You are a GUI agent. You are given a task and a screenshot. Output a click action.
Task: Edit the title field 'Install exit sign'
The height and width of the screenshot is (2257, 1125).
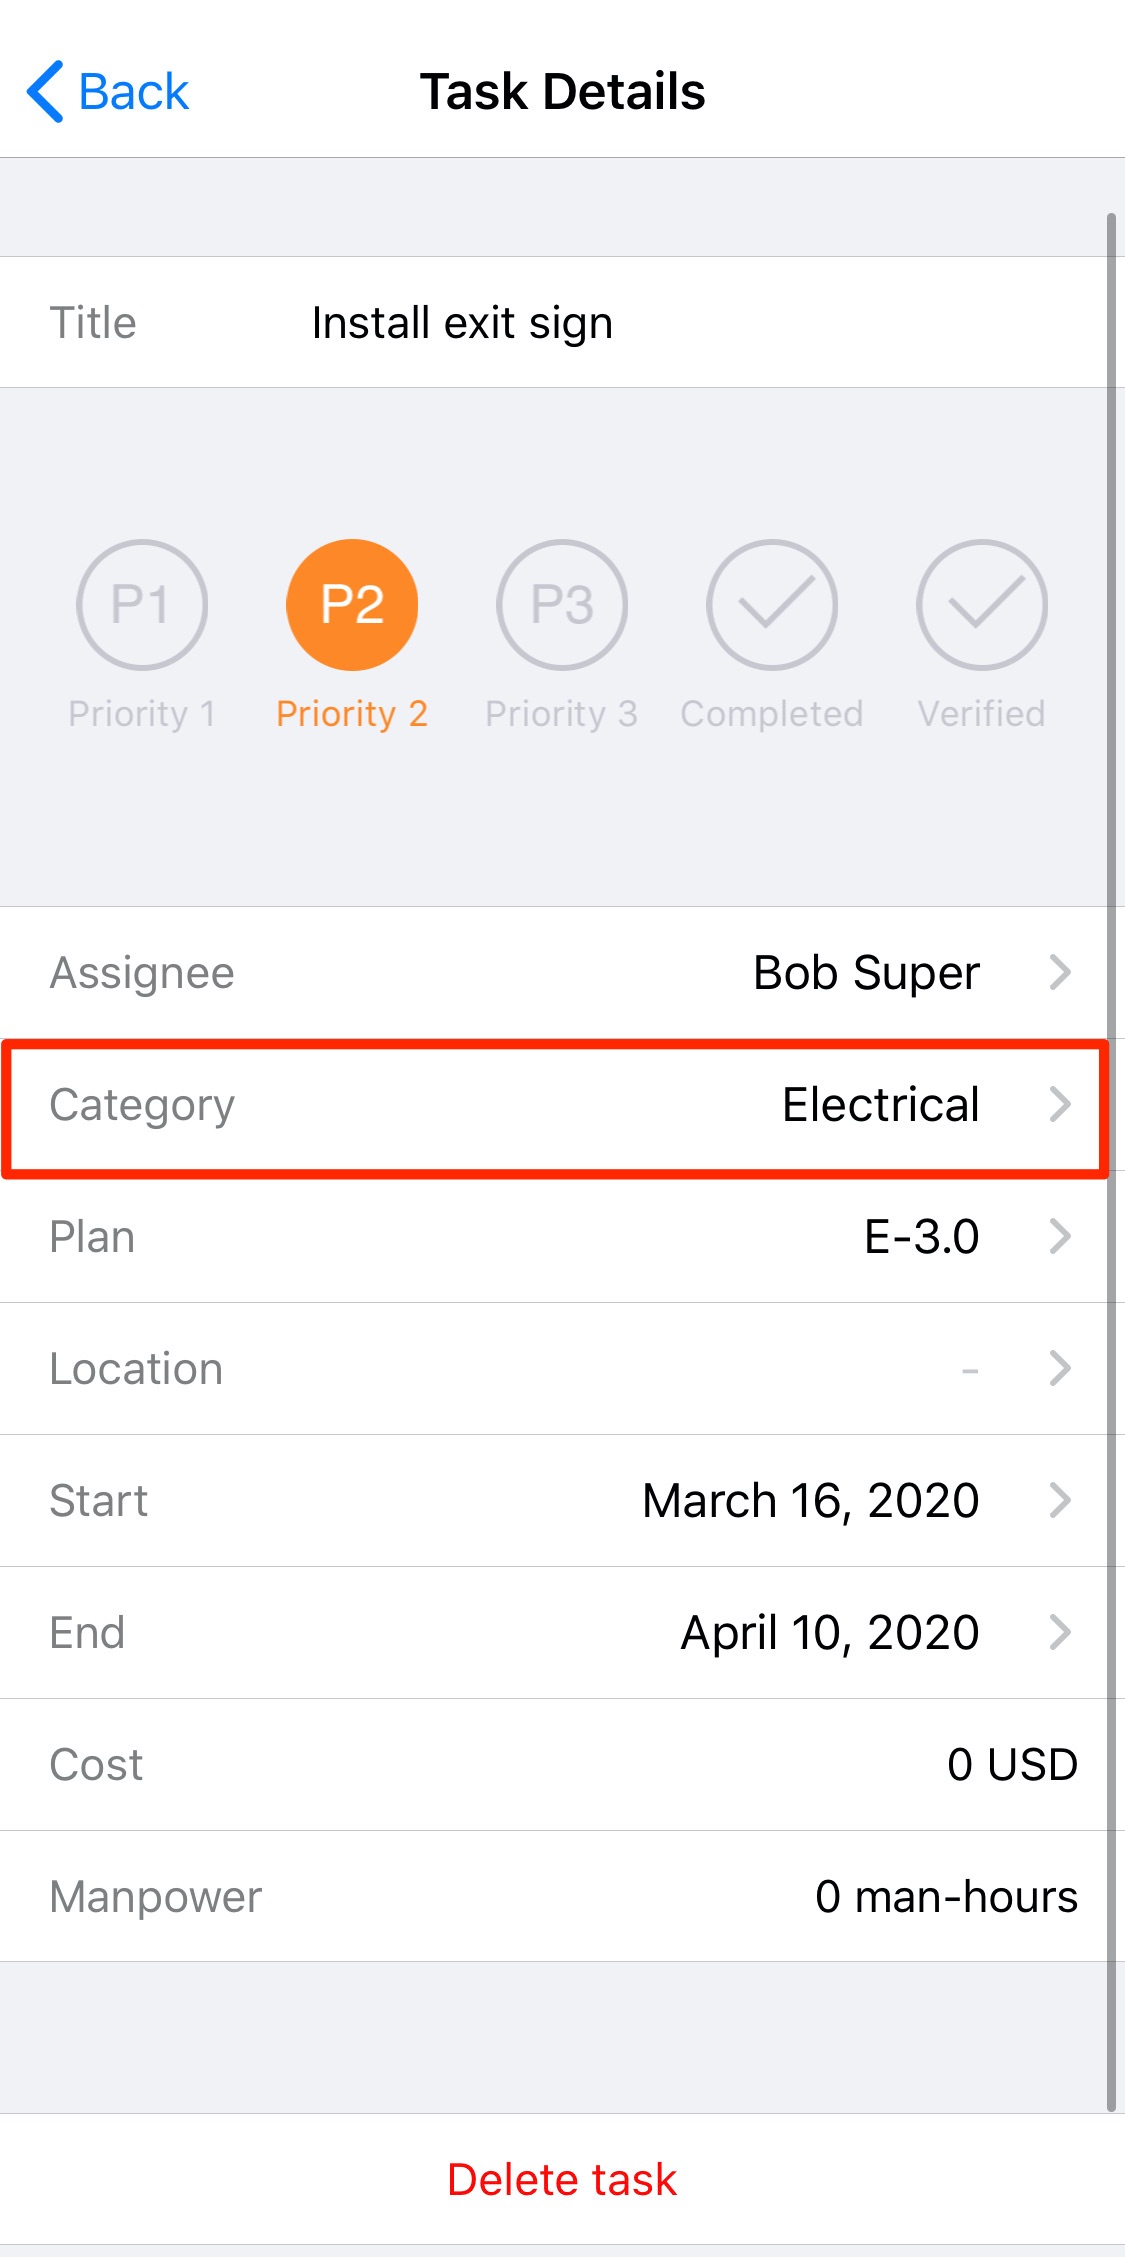[462, 323]
